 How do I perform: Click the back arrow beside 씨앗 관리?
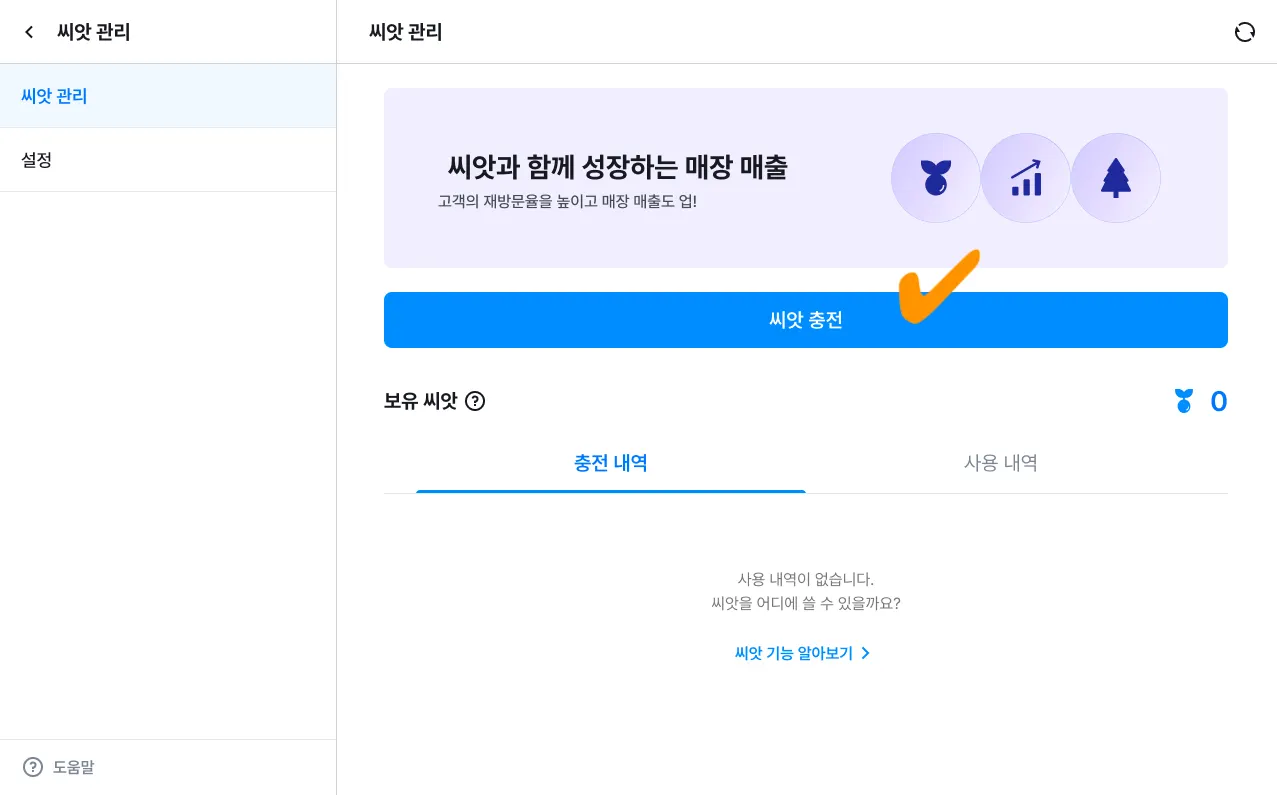click(29, 32)
